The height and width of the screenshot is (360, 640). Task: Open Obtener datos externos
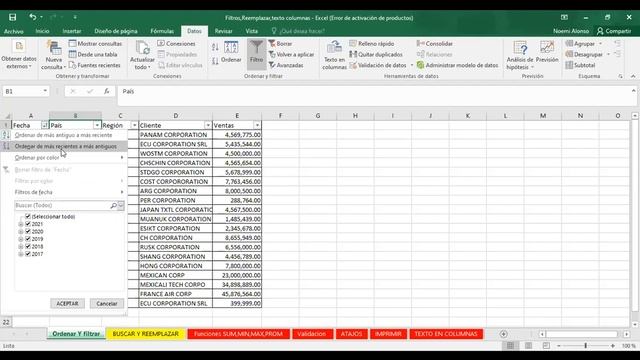pyautogui.click(x=19, y=55)
